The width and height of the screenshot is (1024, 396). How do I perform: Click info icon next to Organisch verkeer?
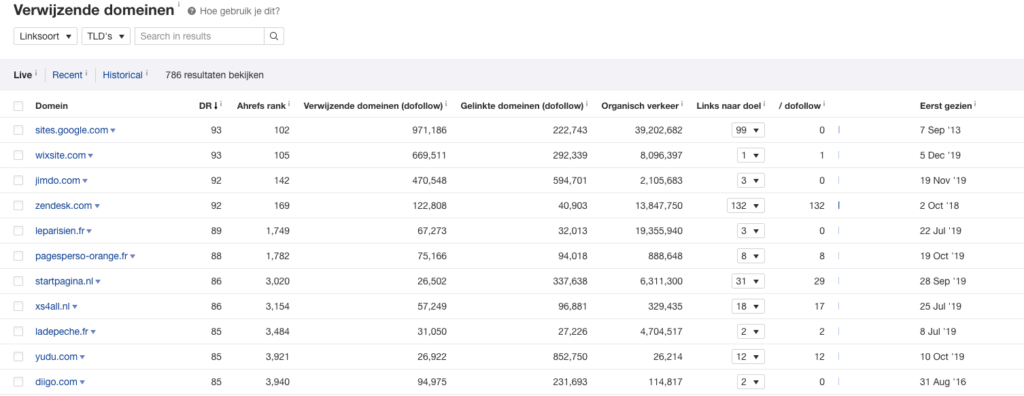pyautogui.click(x=681, y=103)
